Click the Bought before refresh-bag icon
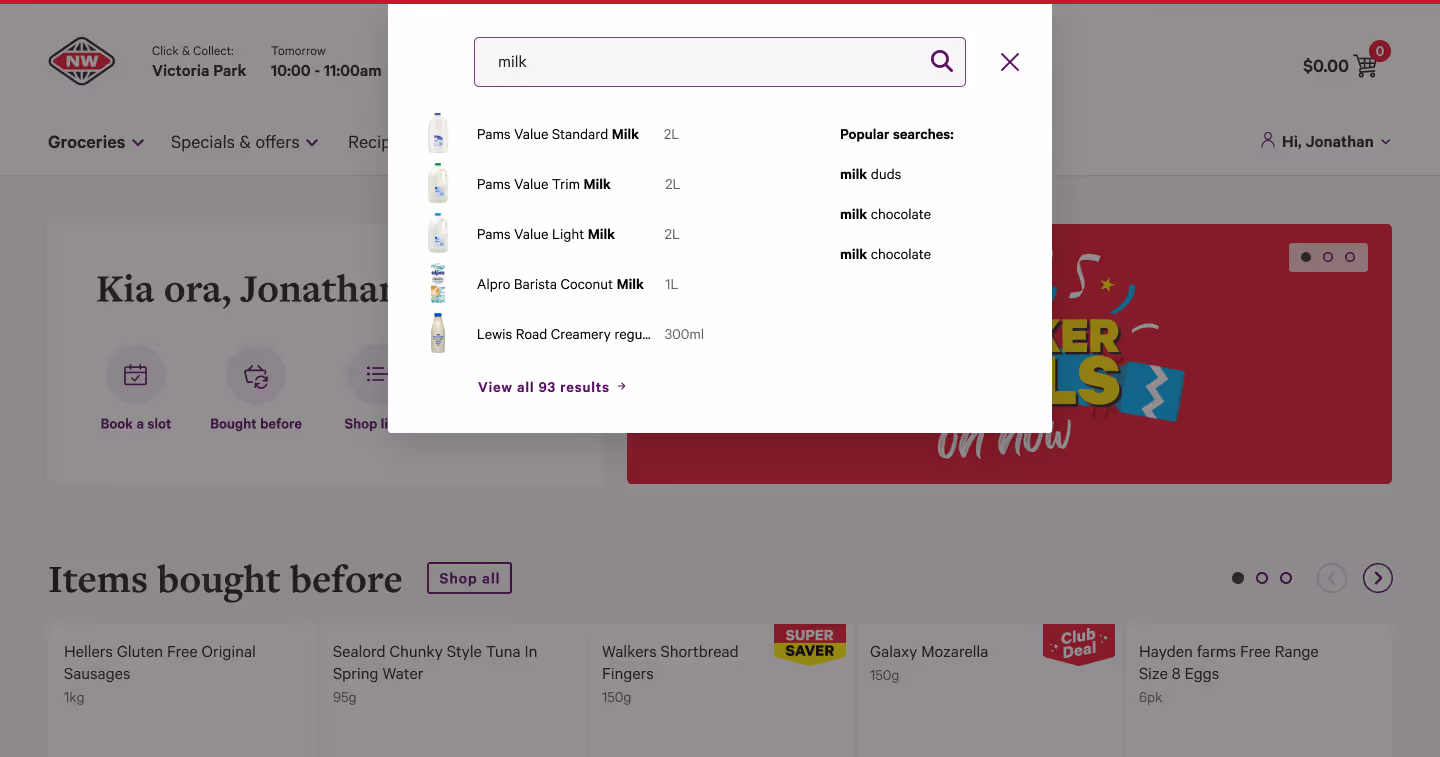Image resolution: width=1440 pixels, height=757 pixels. (256, 375)
